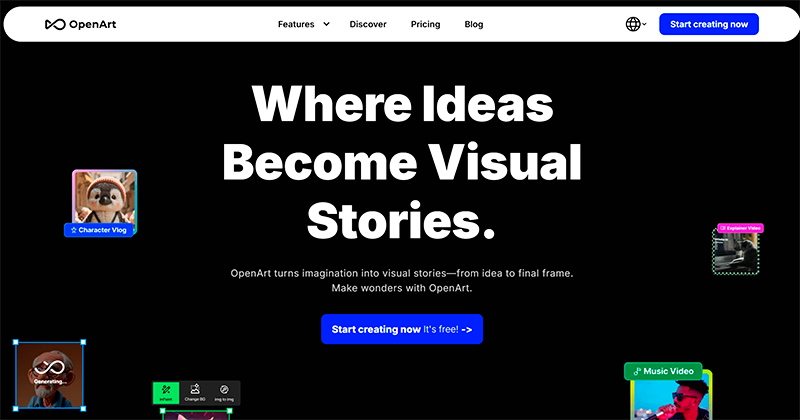Viewport: 800px width, 420px height.
Task: Visit the Blog from navigation
Action: (x=474, y=24)
